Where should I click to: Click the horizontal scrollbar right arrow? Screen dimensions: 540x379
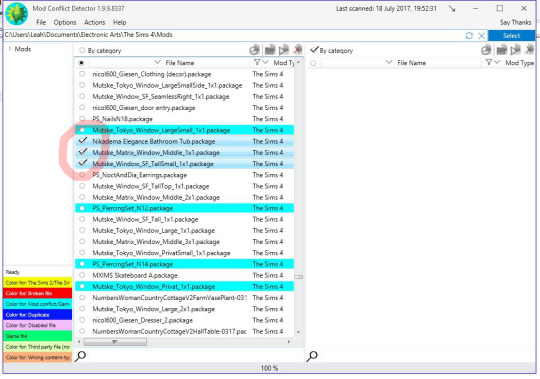click(289, 342)
